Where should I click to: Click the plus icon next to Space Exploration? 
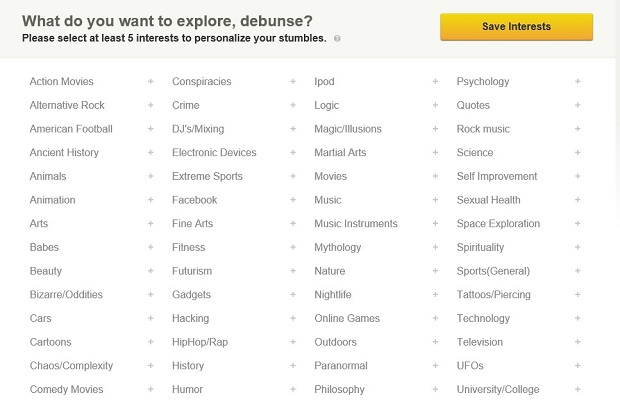(x=578, y=224)
